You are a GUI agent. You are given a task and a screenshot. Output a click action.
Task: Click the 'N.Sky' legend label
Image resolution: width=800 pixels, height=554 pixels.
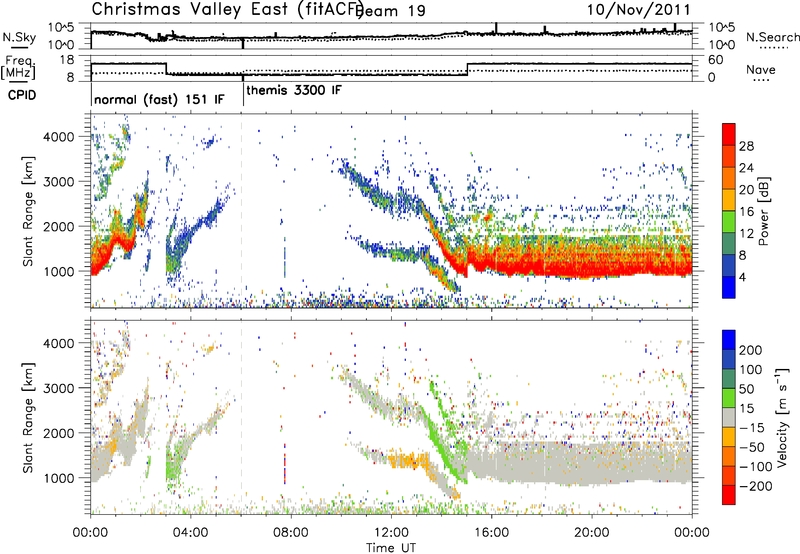[19, 37]
